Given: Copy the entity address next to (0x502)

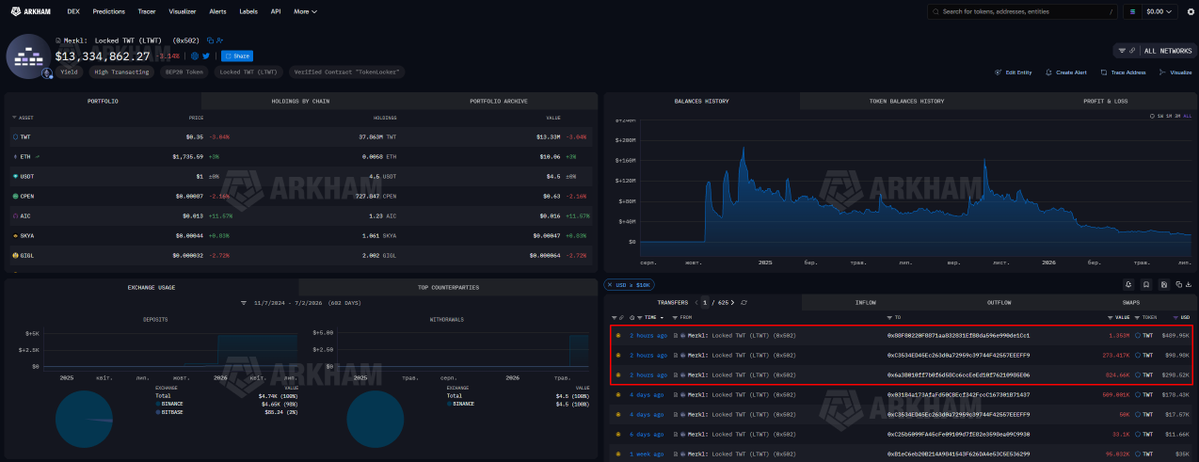Looking at the screenshot, I should click(210, 41).
